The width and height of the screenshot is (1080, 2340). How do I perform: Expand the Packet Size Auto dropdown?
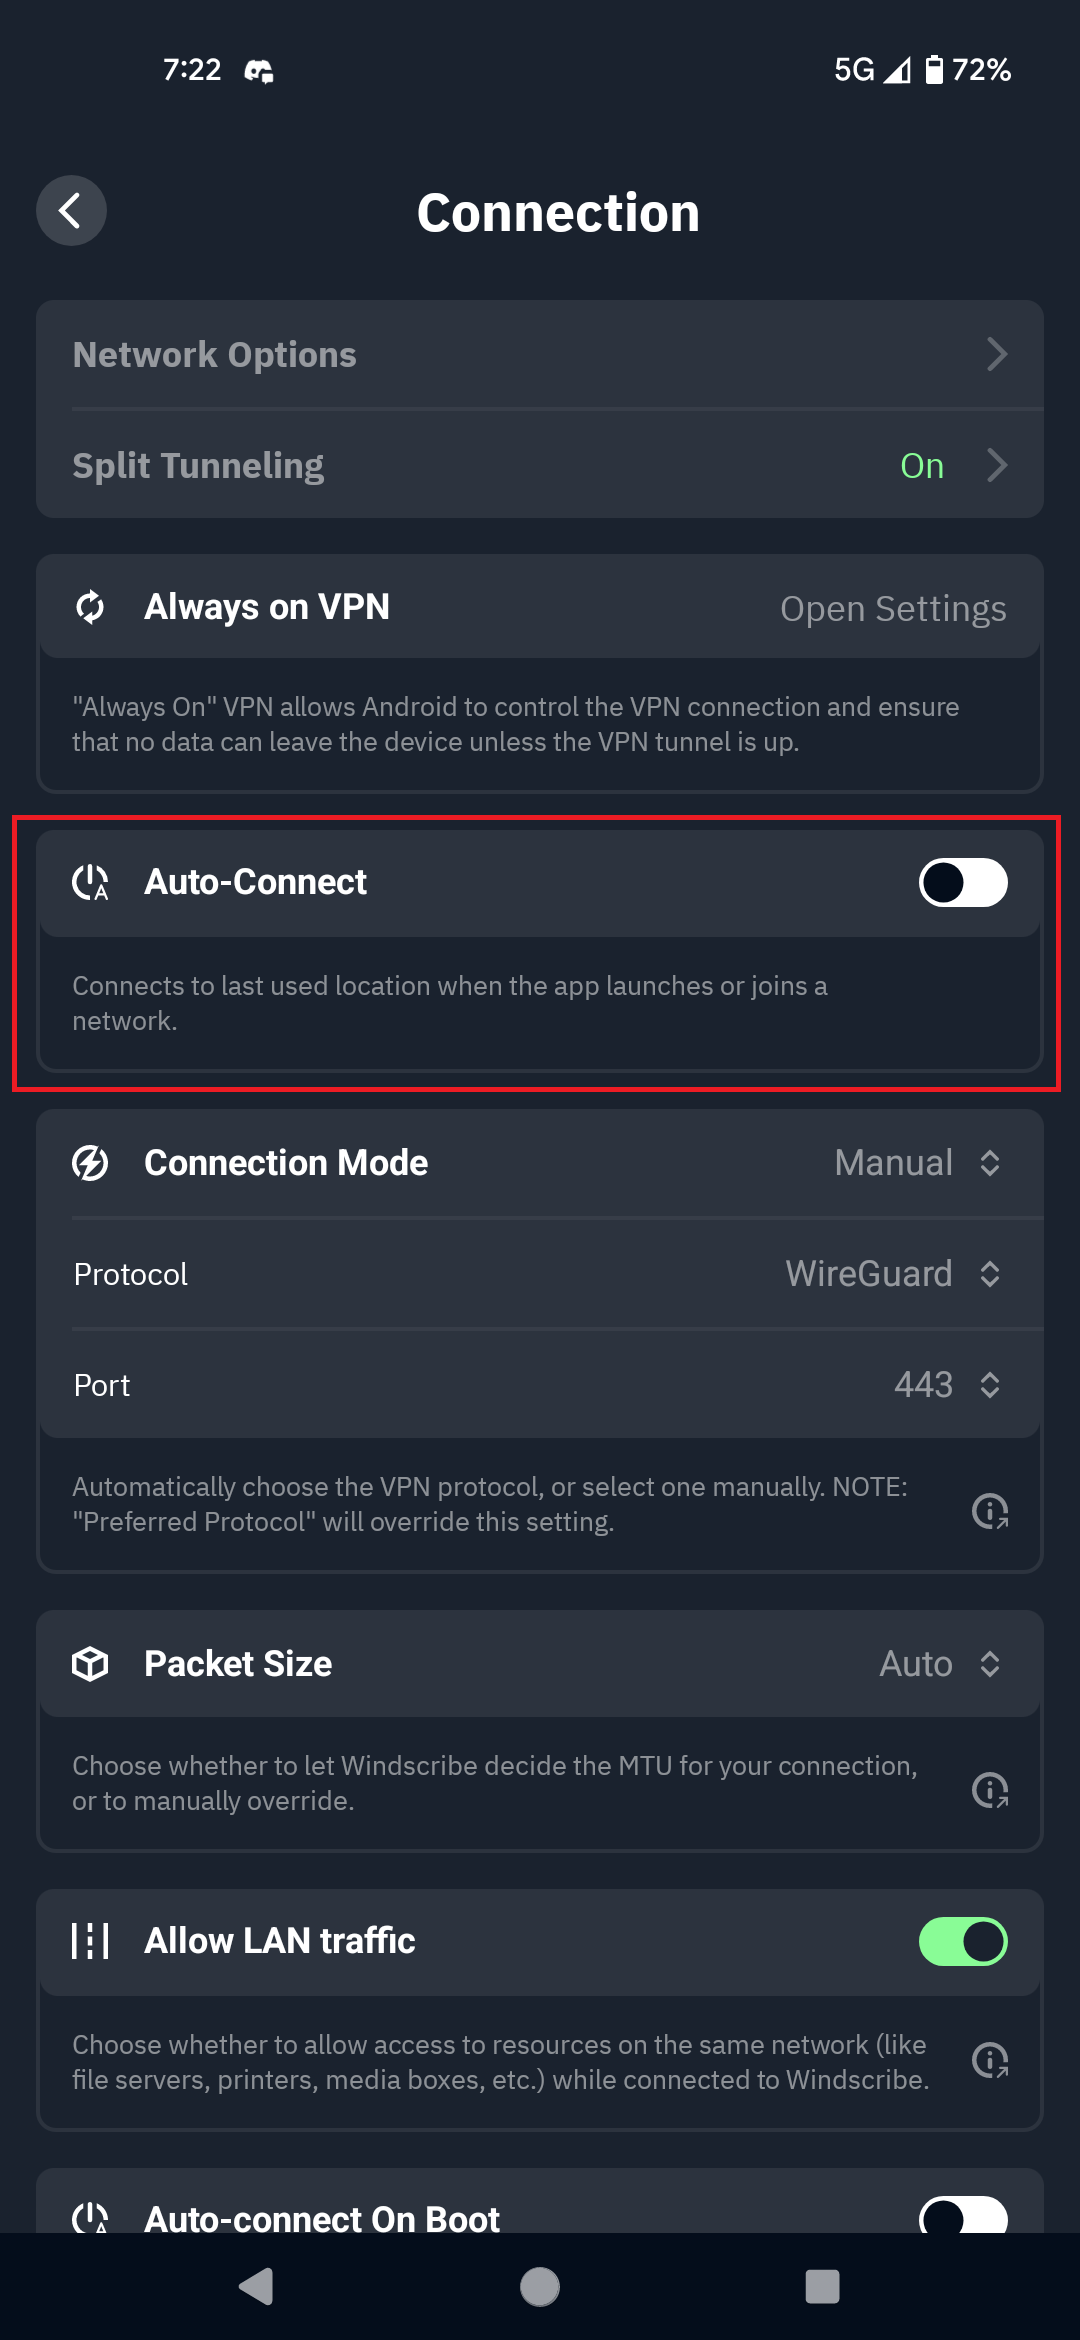[x=940, y=1664]
